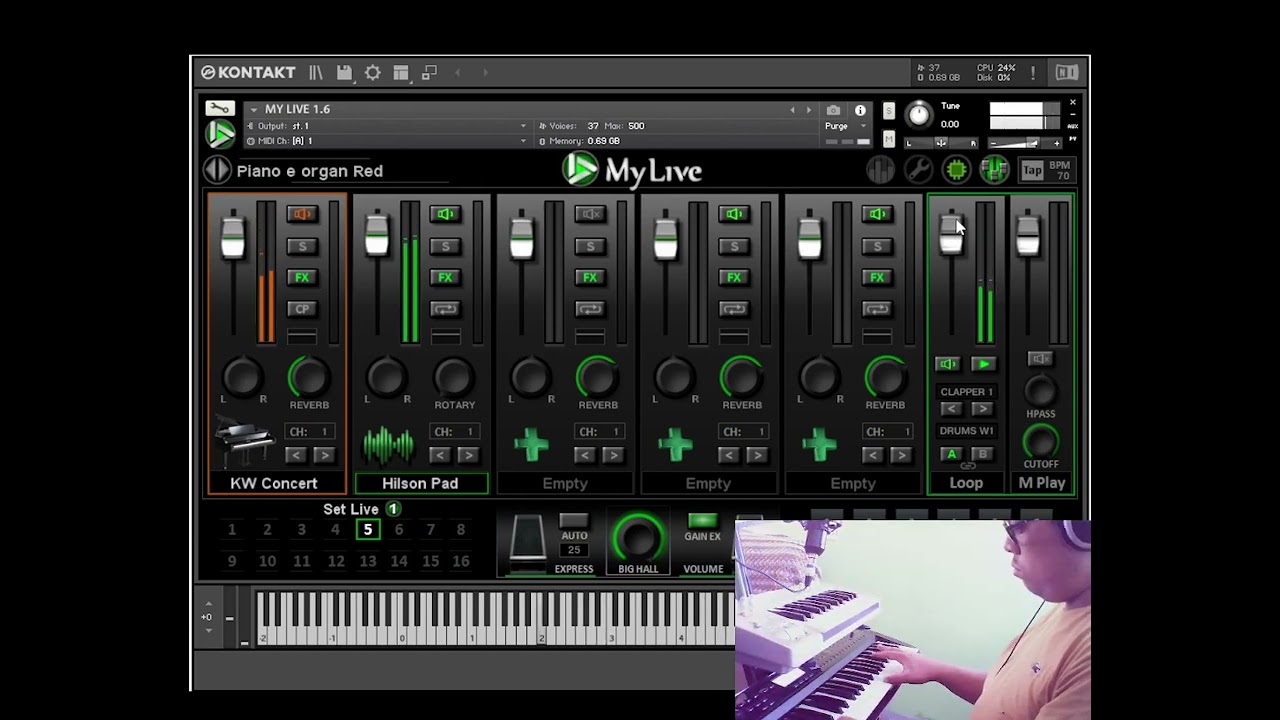
Task: Select loop variation A
Action: [x=951, y=454]
